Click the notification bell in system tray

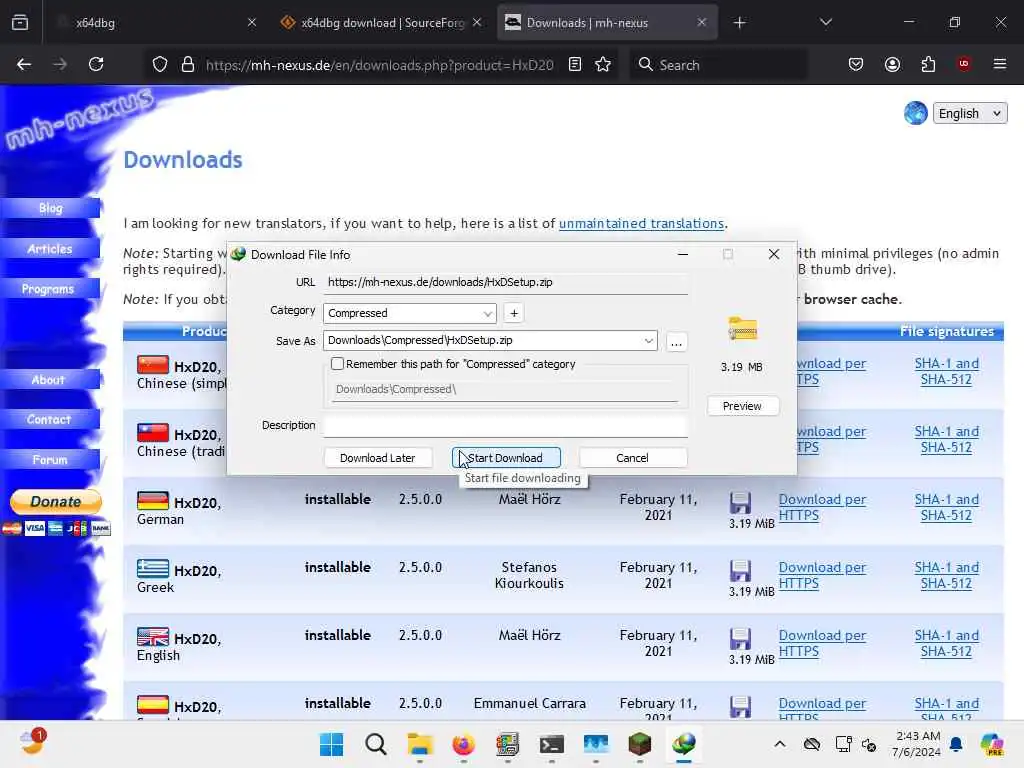tap(956, 744)
